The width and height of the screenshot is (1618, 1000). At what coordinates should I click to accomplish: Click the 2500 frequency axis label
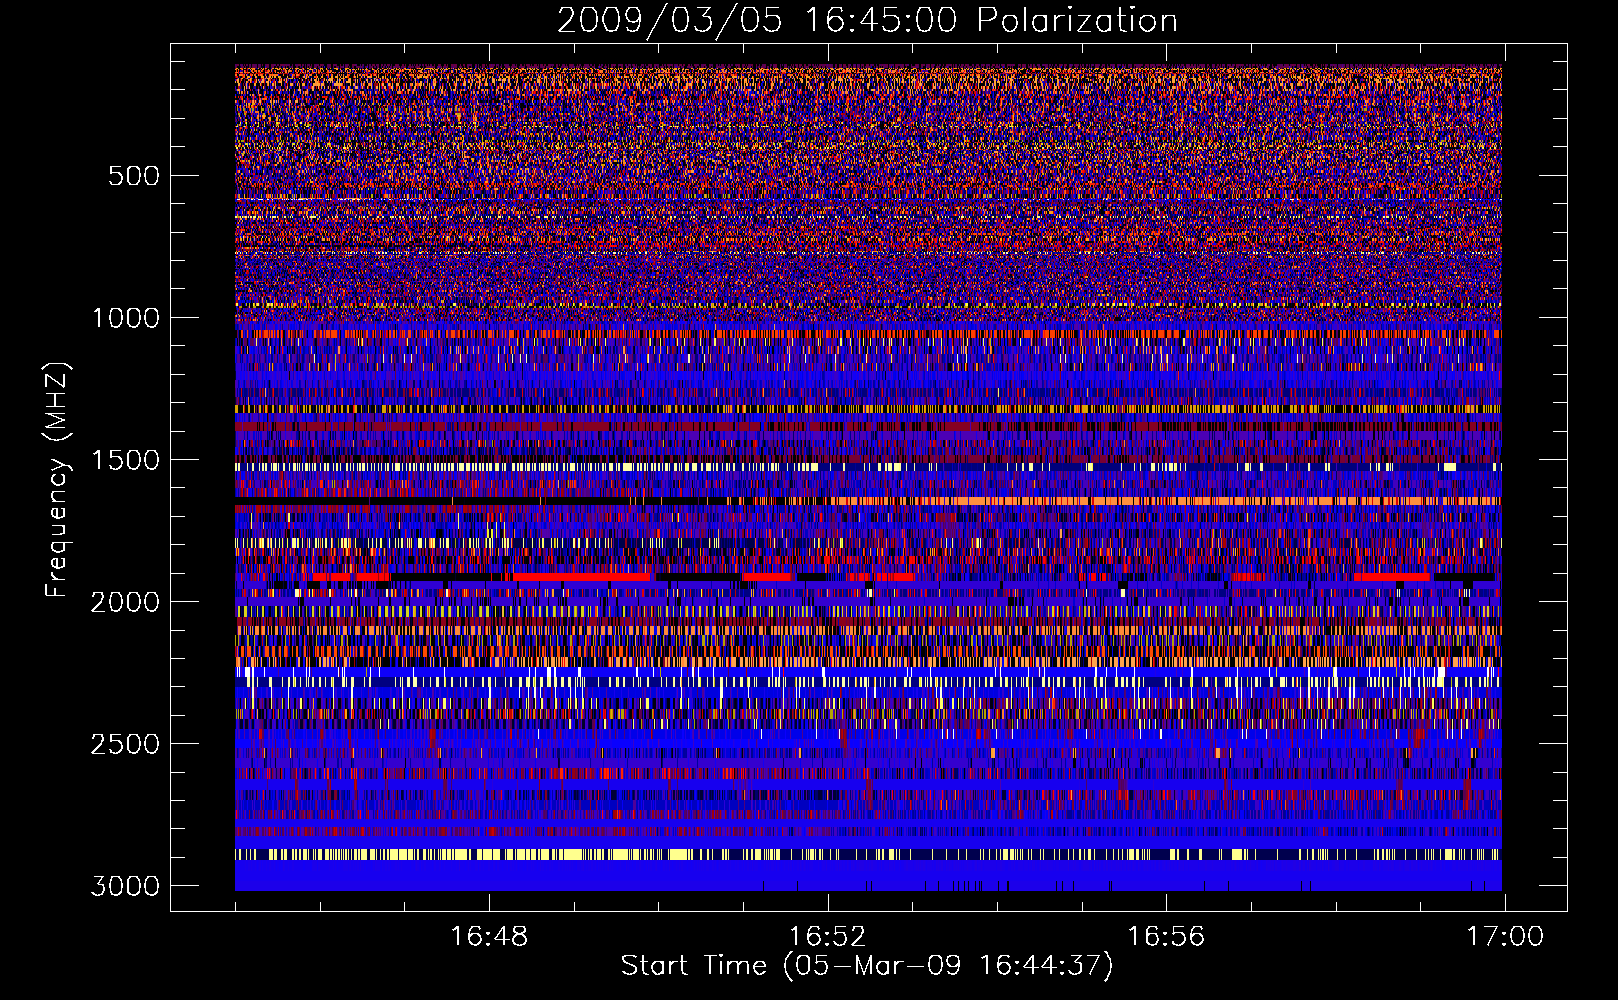point(125,744)
